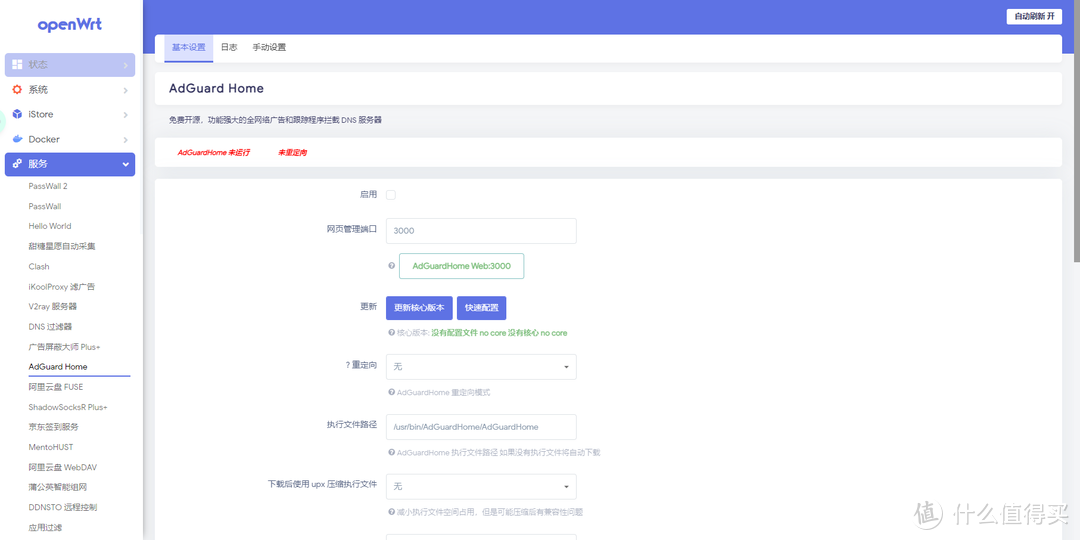This screenshot has width=1080, height=540.
Task: Open Aliyun Drive FUSE page
Action: coord(56,387)
